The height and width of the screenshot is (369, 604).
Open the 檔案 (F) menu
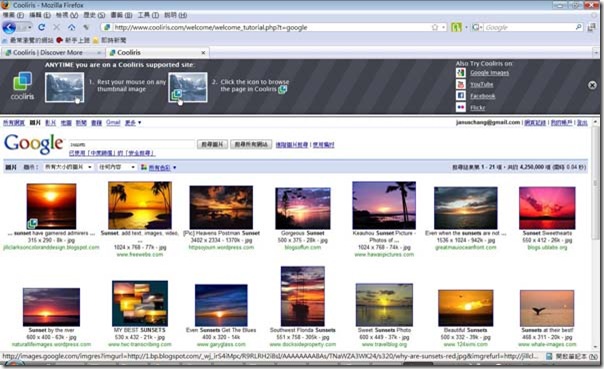click(13, 15)
